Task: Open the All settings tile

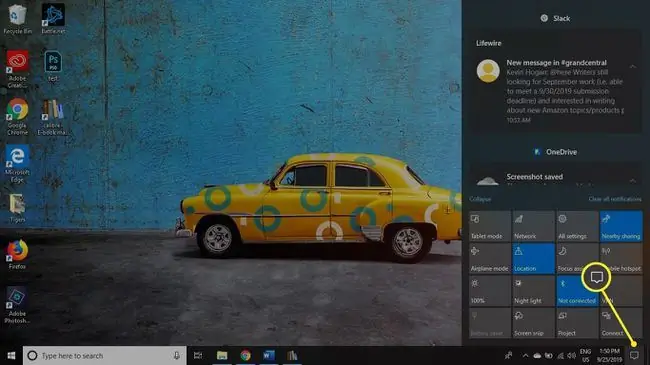Action: pos(577,226)
